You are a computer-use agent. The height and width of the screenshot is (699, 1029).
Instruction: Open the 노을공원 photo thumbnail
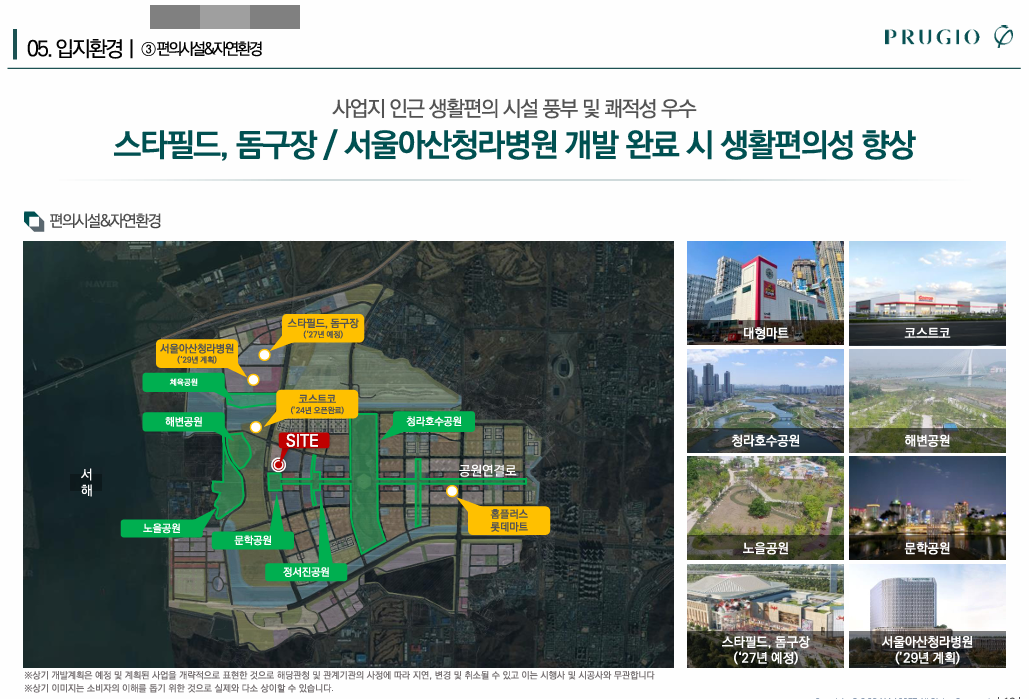(765, 508)
